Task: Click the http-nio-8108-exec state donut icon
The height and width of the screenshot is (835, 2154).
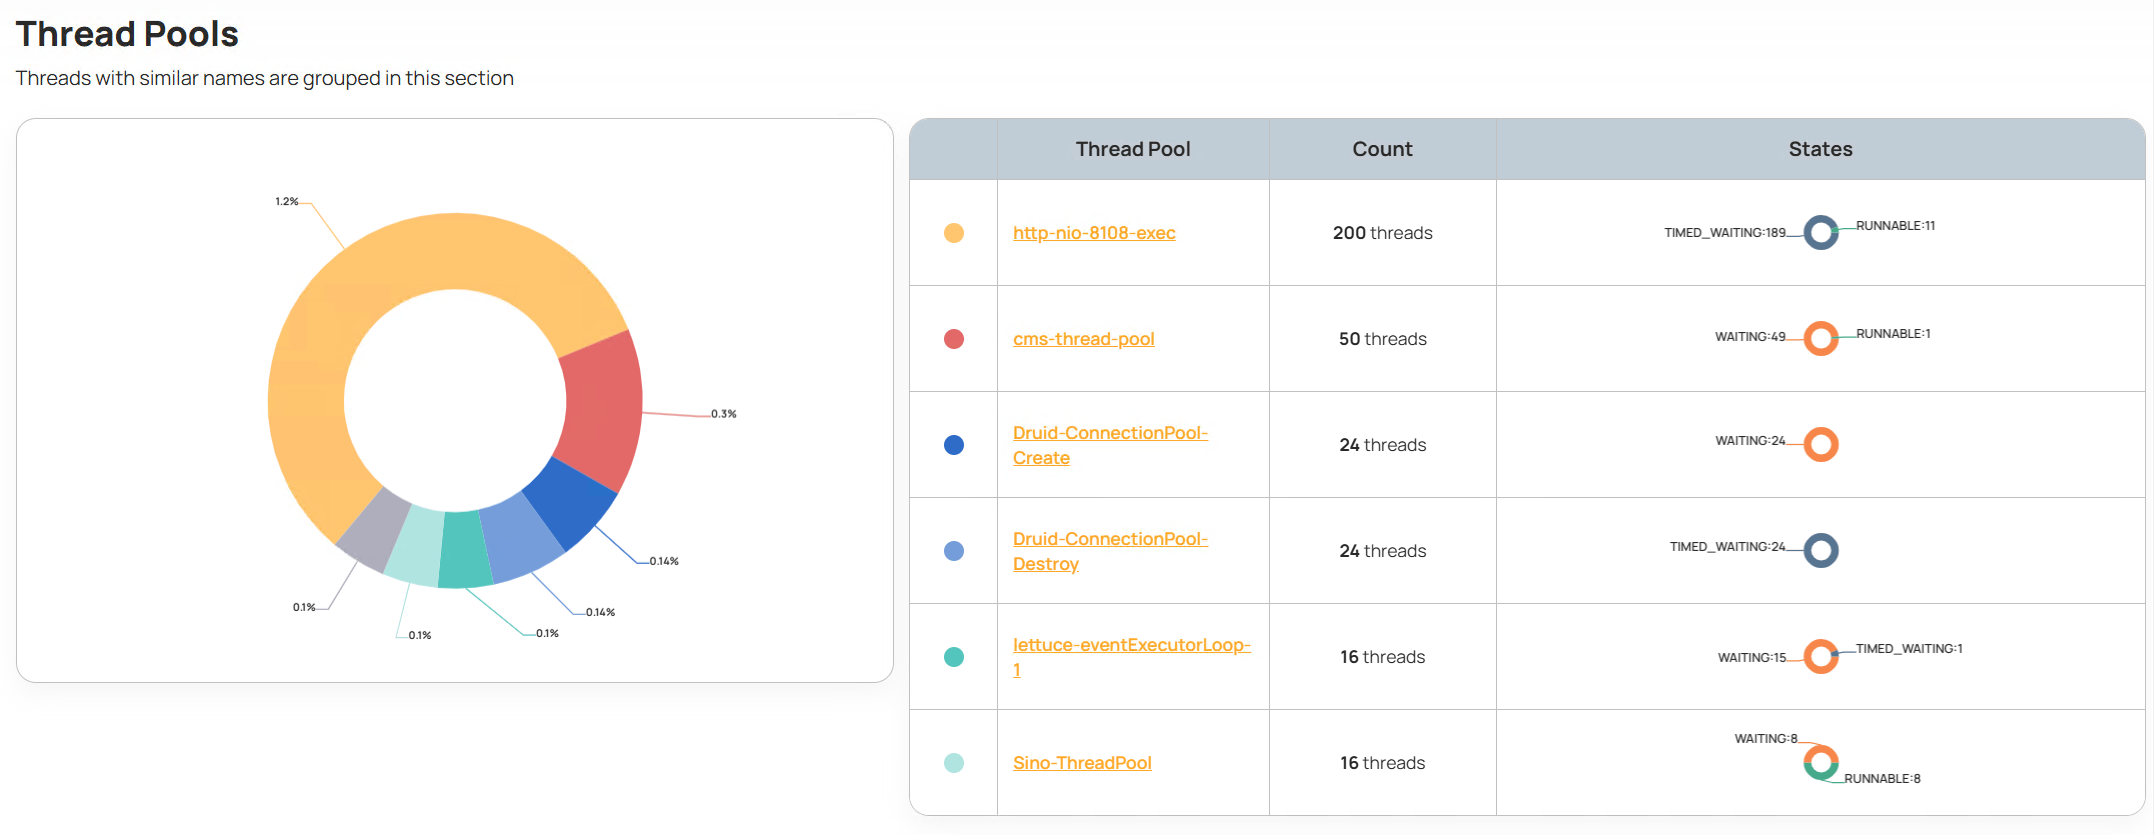Action: click(1820, 233)
